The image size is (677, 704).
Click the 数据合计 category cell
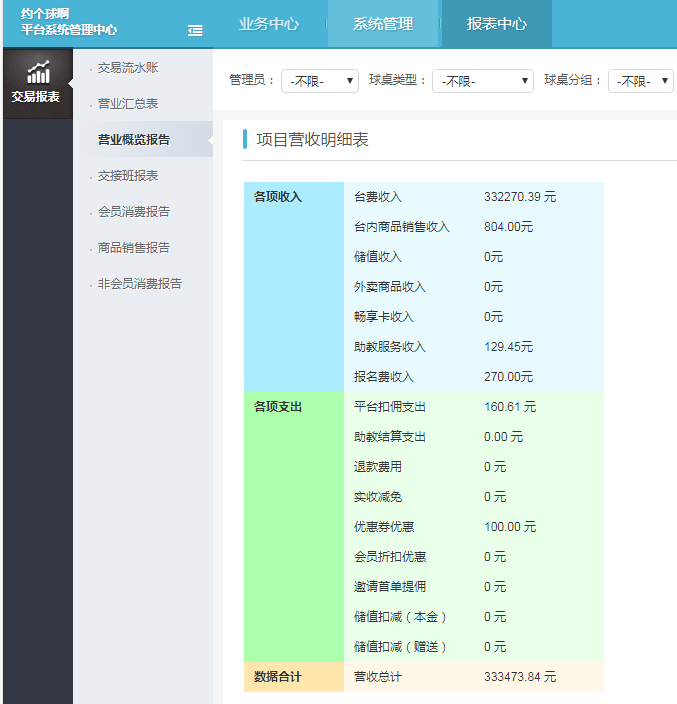pyautogui.click(x=294, y=677)
